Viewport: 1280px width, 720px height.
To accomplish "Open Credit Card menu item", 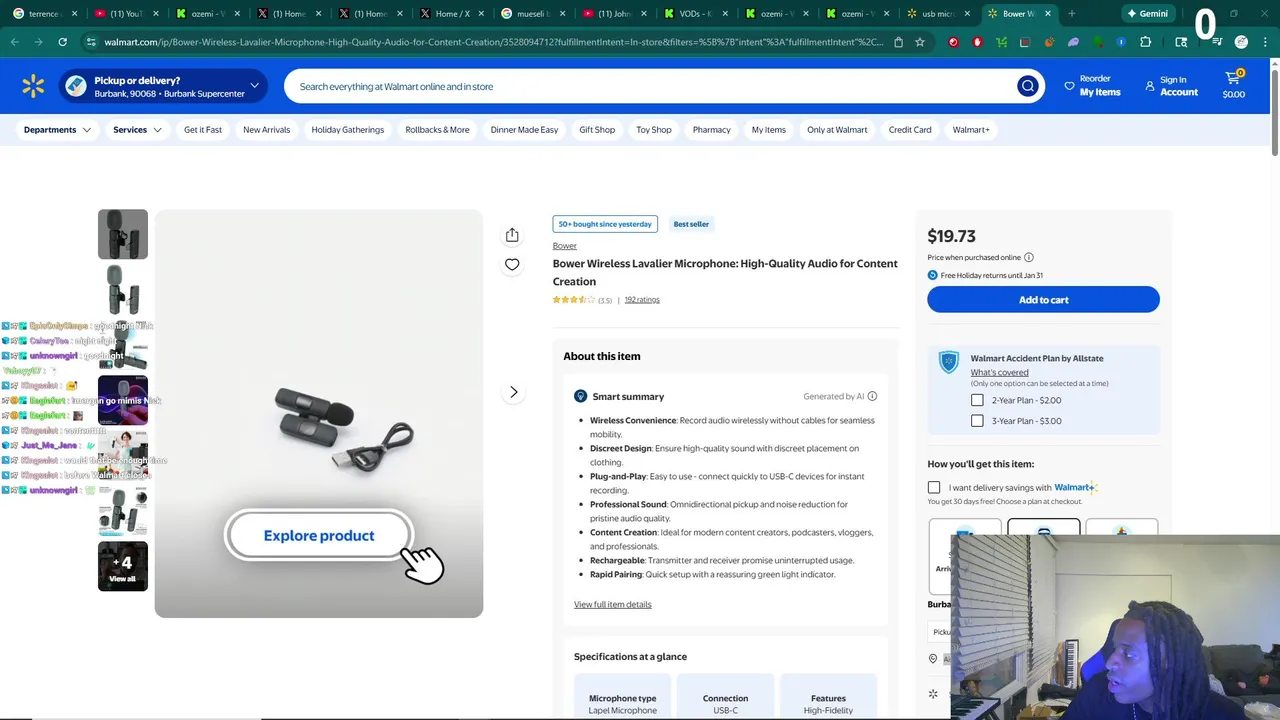I will click(x=910, y=130).
